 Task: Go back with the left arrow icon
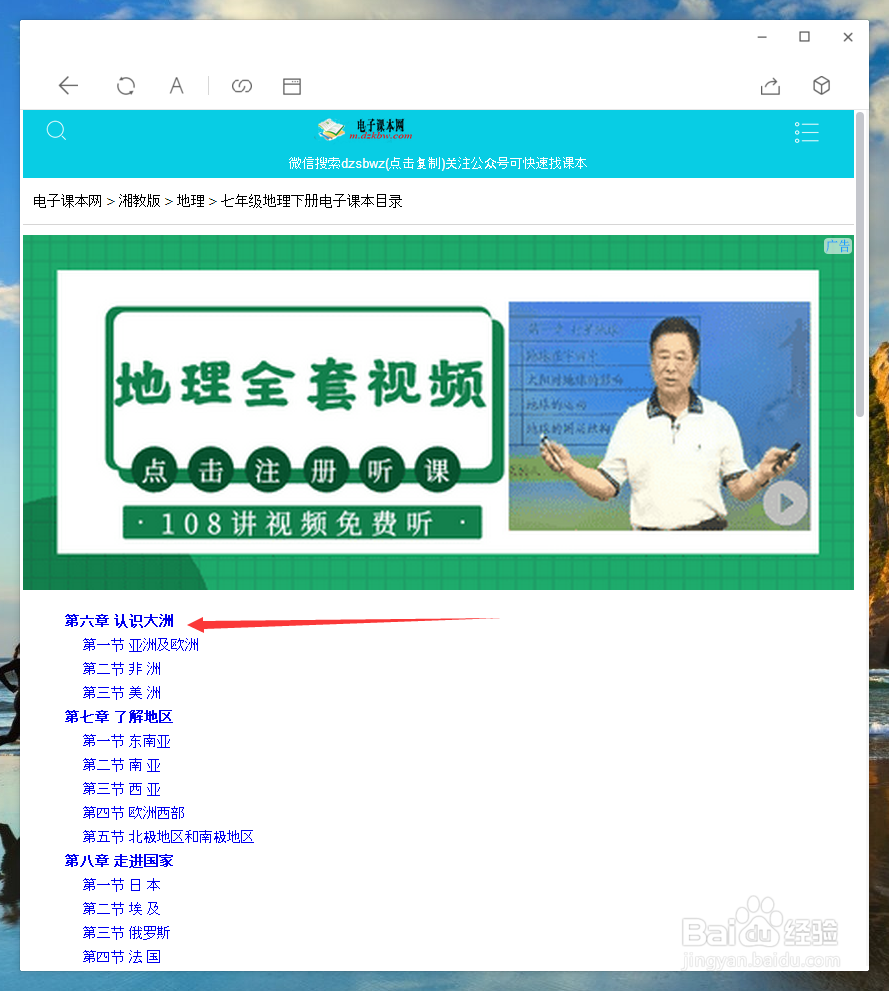point(68,85)
